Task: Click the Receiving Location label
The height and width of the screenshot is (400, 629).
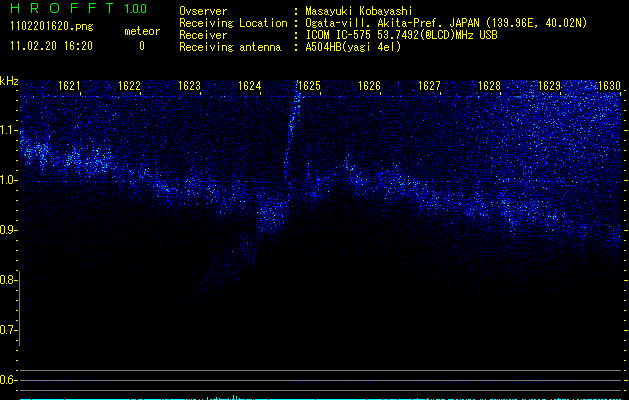Action: [x=233, y=23]
